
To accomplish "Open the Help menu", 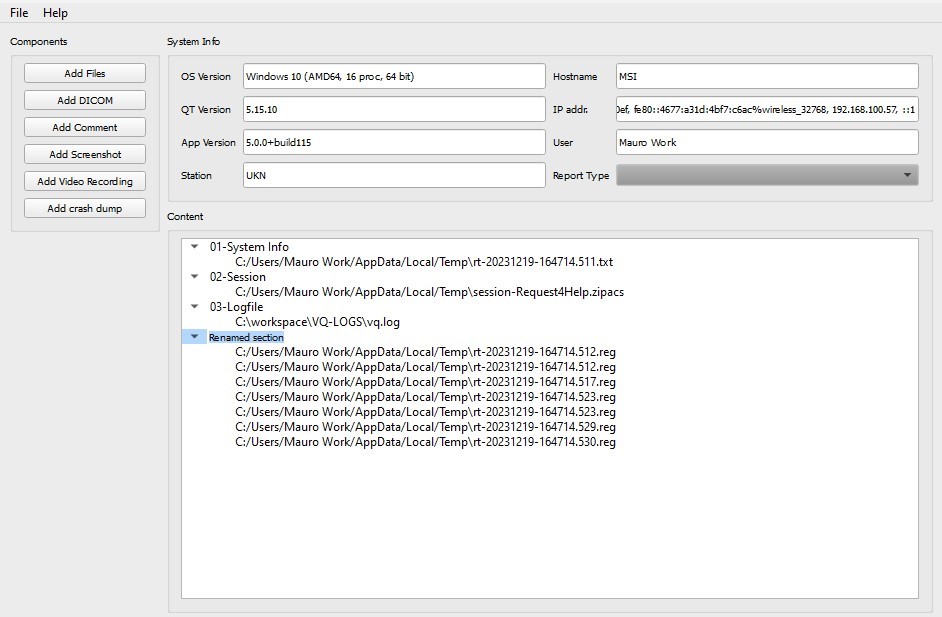I will point(55,13).
